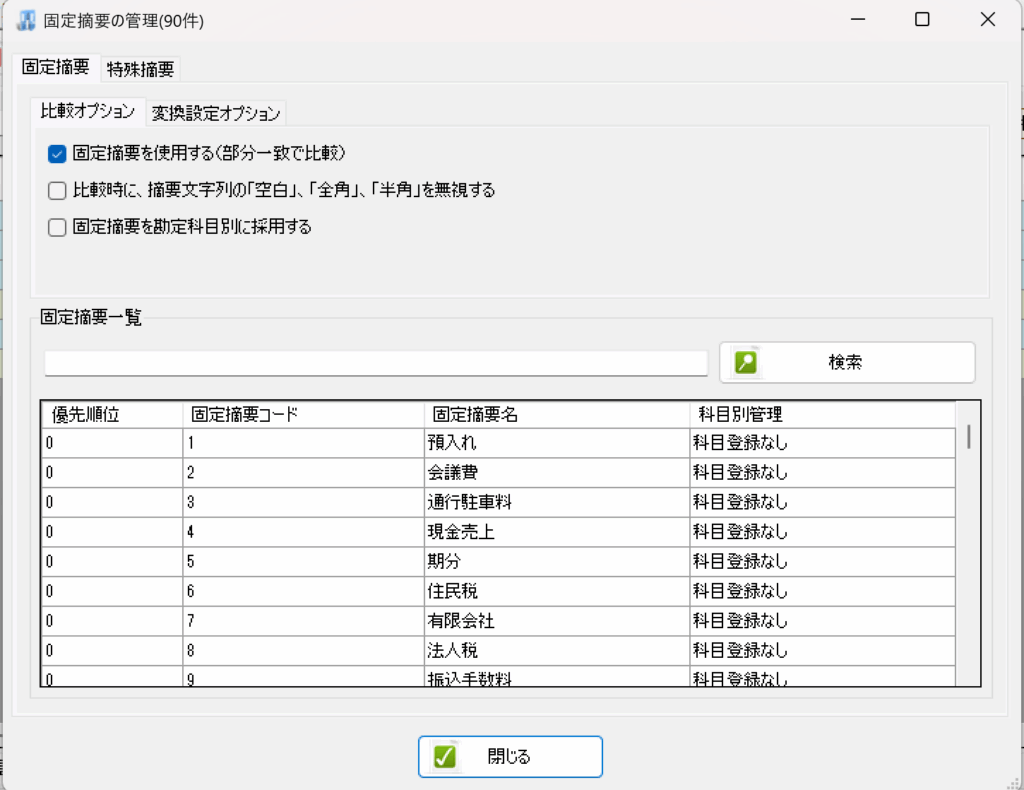Sort by the 優先順位 column header
Screen dimensions: 1024x790
point(86,414)
